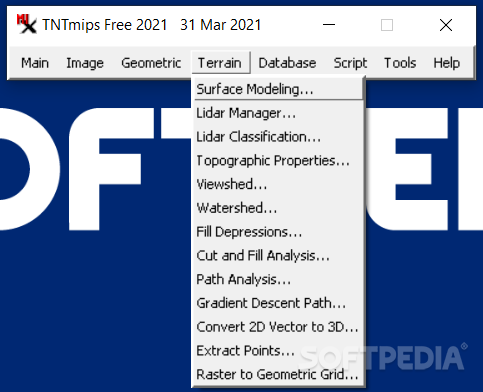483x392 pixels.
Task: Open the Help menu
Action: [x=446, y=63]
